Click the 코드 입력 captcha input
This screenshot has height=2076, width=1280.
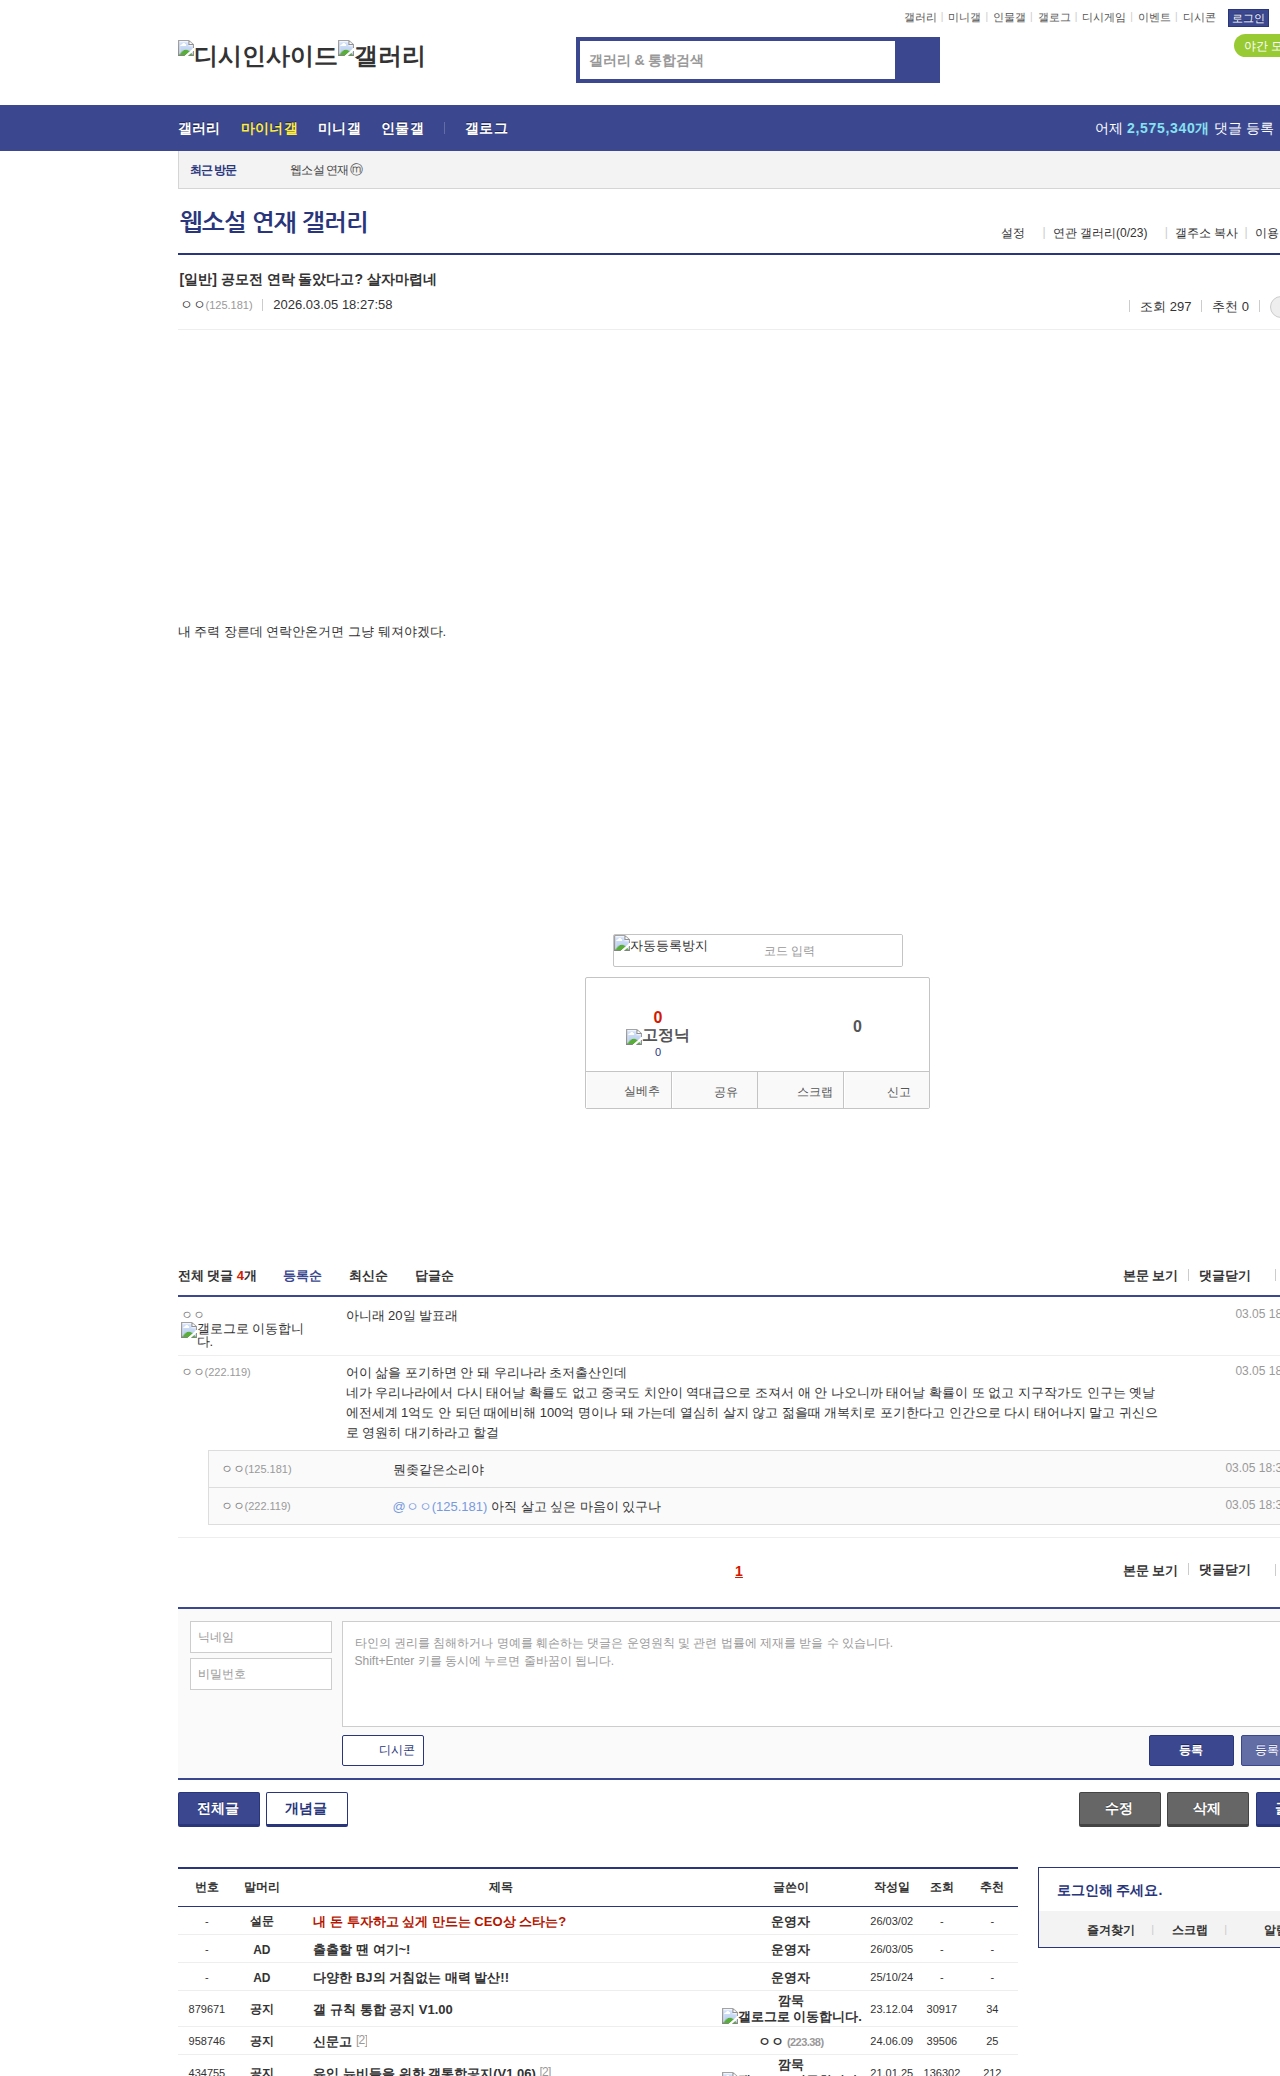coord(826,951)
